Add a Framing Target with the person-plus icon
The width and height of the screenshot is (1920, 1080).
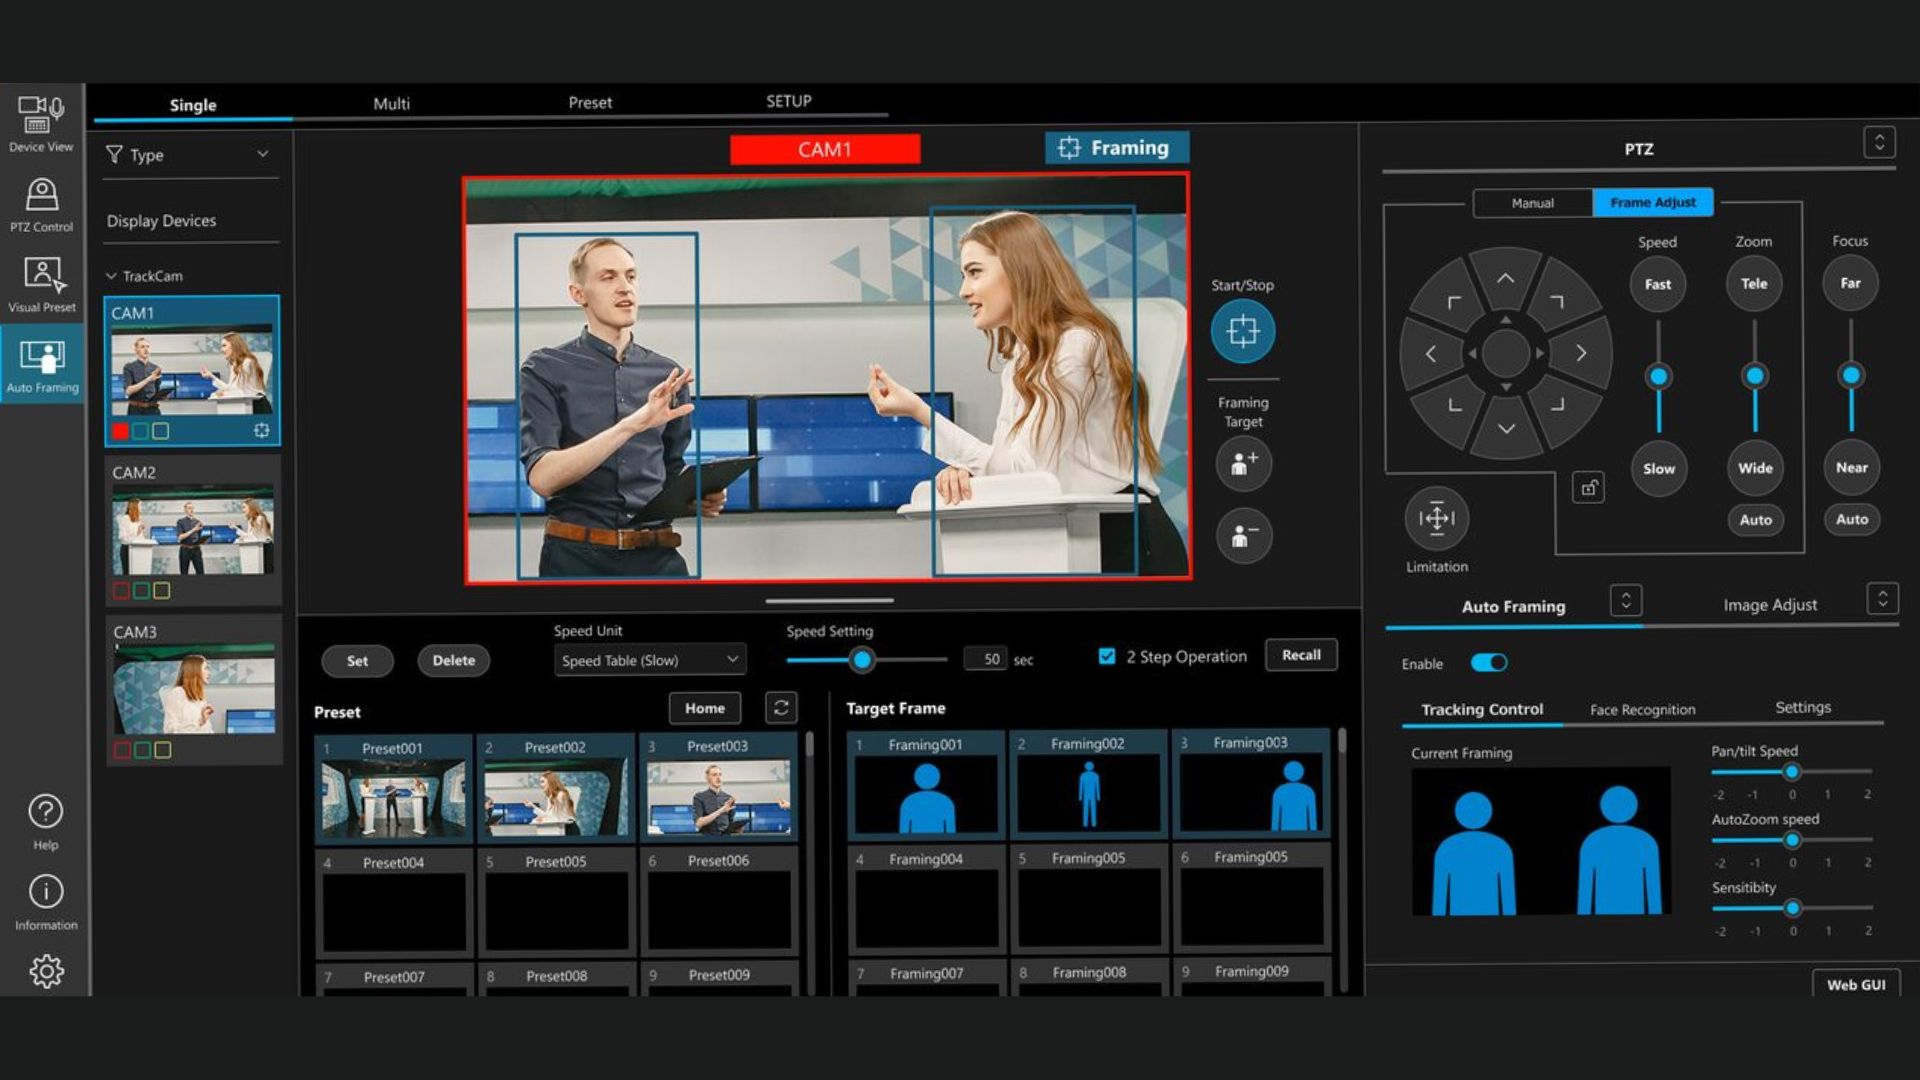click(x=1242, y=464)
